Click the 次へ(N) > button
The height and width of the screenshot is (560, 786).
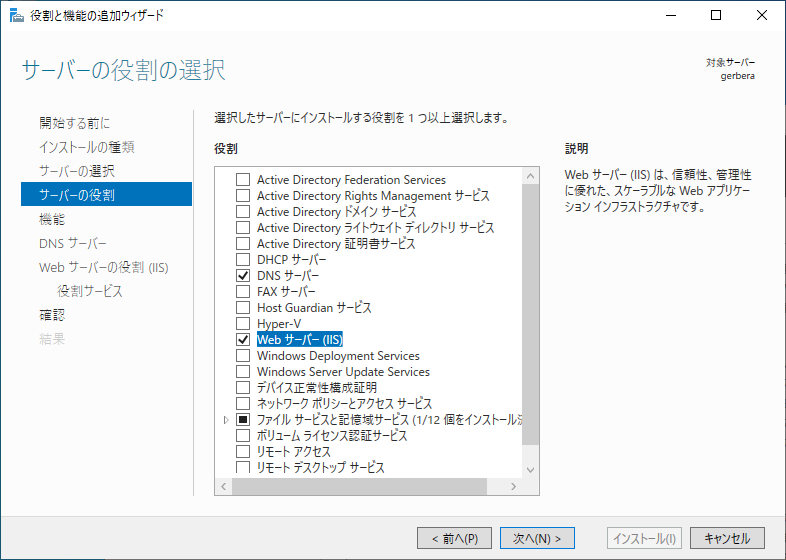click(537, 538)
